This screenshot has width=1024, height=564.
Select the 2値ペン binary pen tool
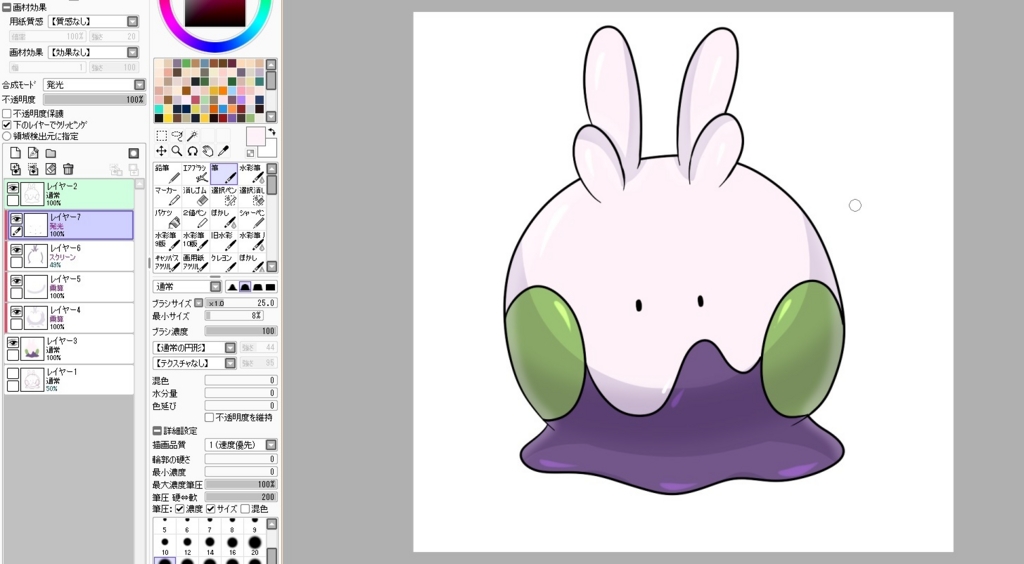pyautogui.click(x=195, y=218)
